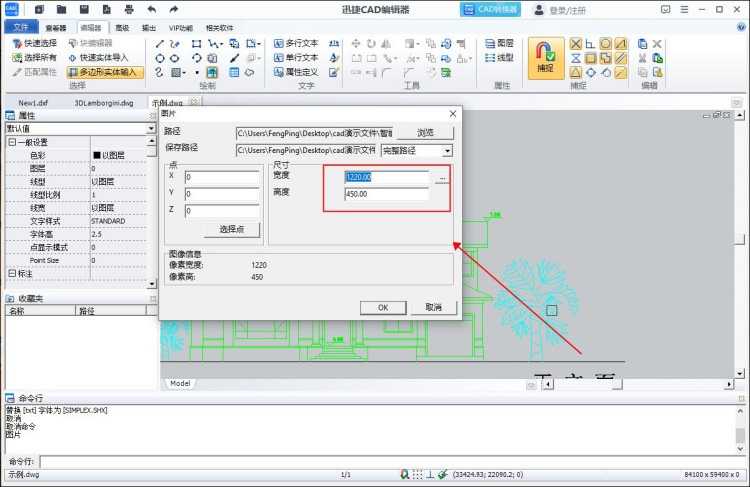
Task: Open the CAD转换器 converter button
Action: point(490,9)
